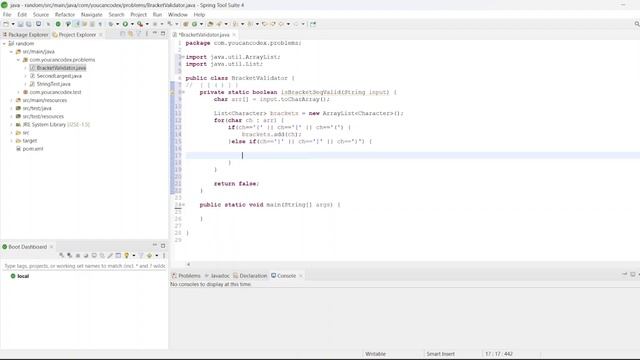The width and height of the screenshot is (640, 360).
Task: Click Writable in the status bar
Action: tap(376, 354)
